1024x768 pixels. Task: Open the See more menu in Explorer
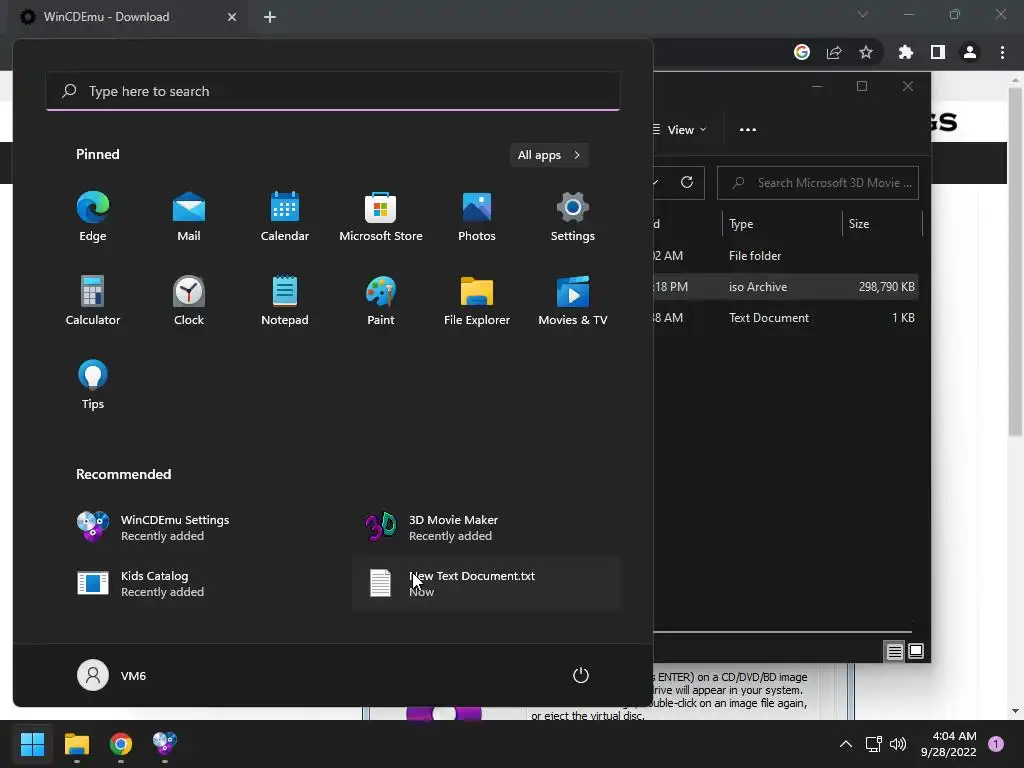748,130
